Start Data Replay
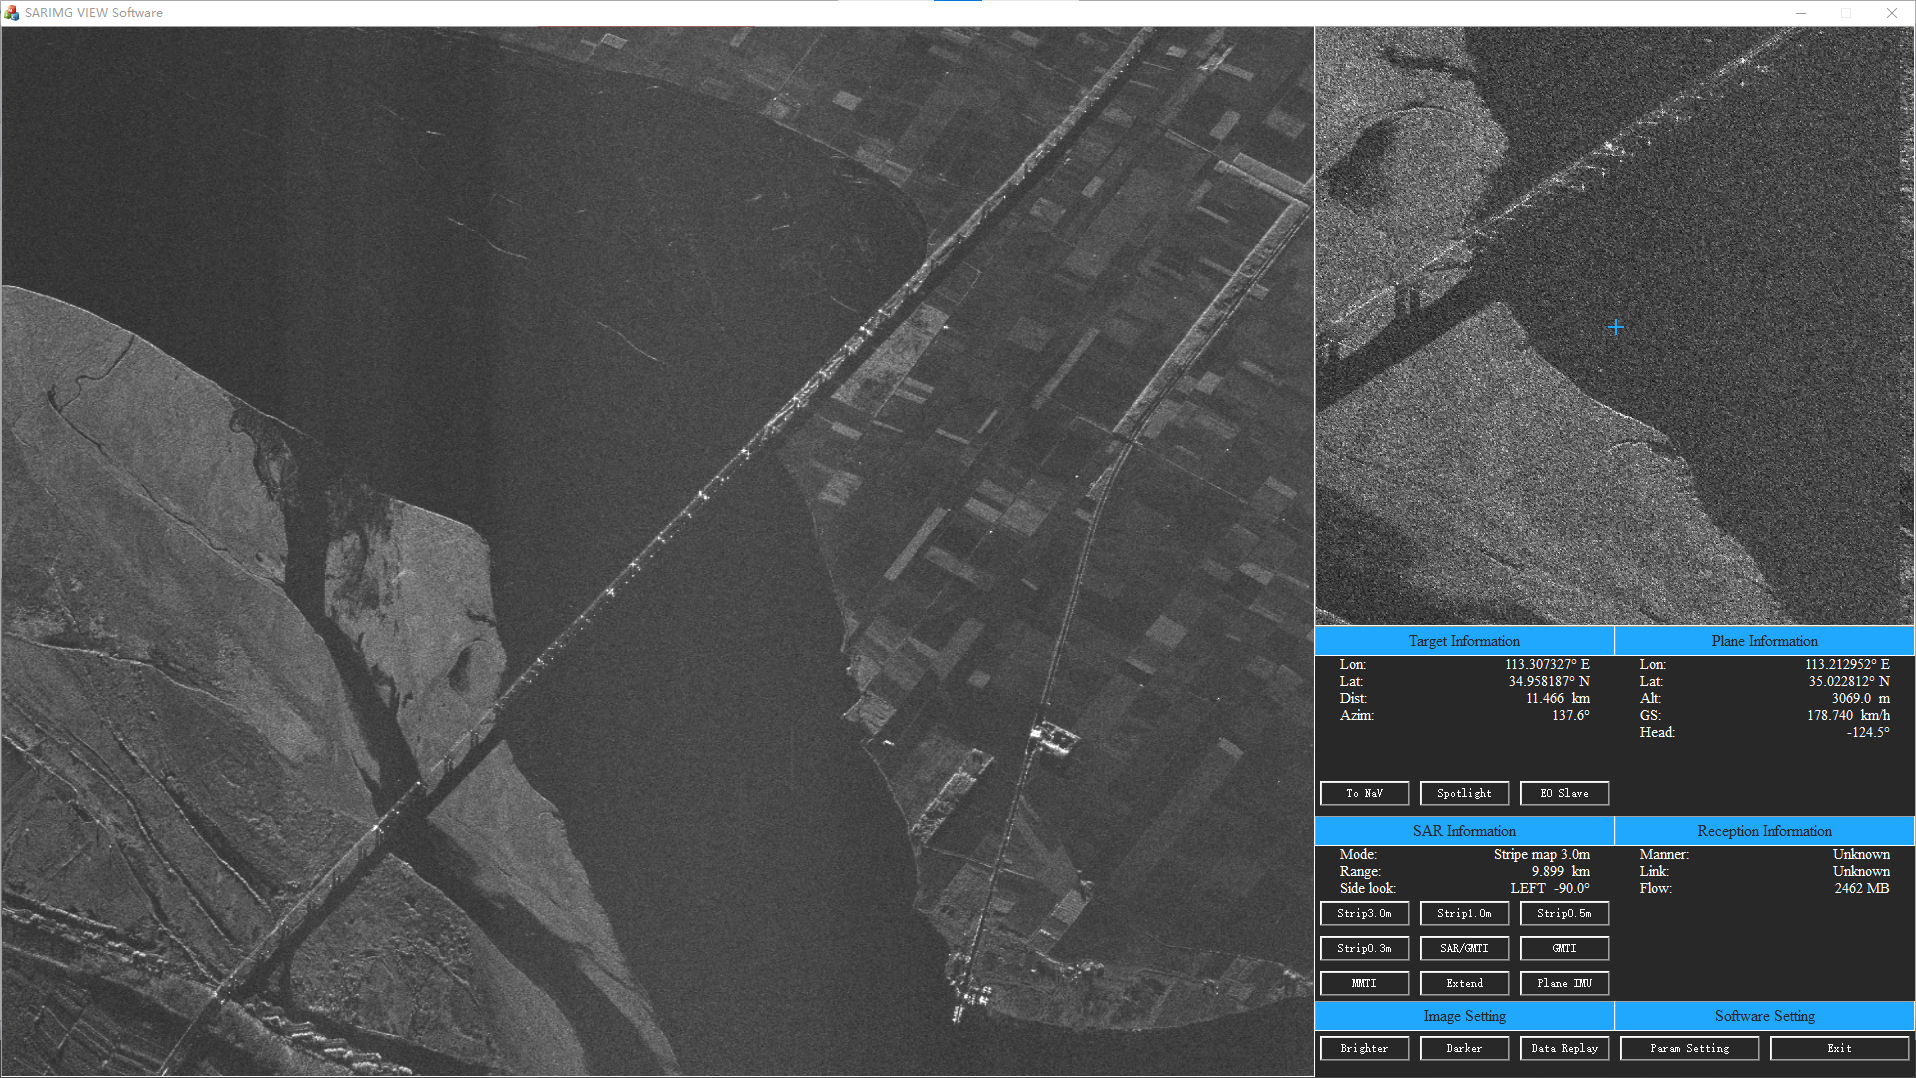This screenshot has height=1078, width=1916. [x=1564, y=1048]
